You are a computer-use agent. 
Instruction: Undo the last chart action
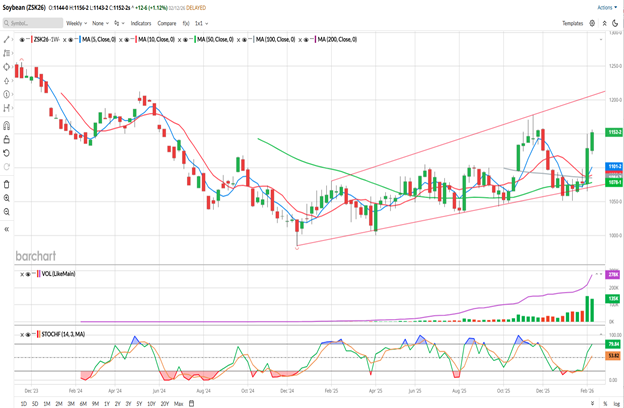tap(6, 153)
